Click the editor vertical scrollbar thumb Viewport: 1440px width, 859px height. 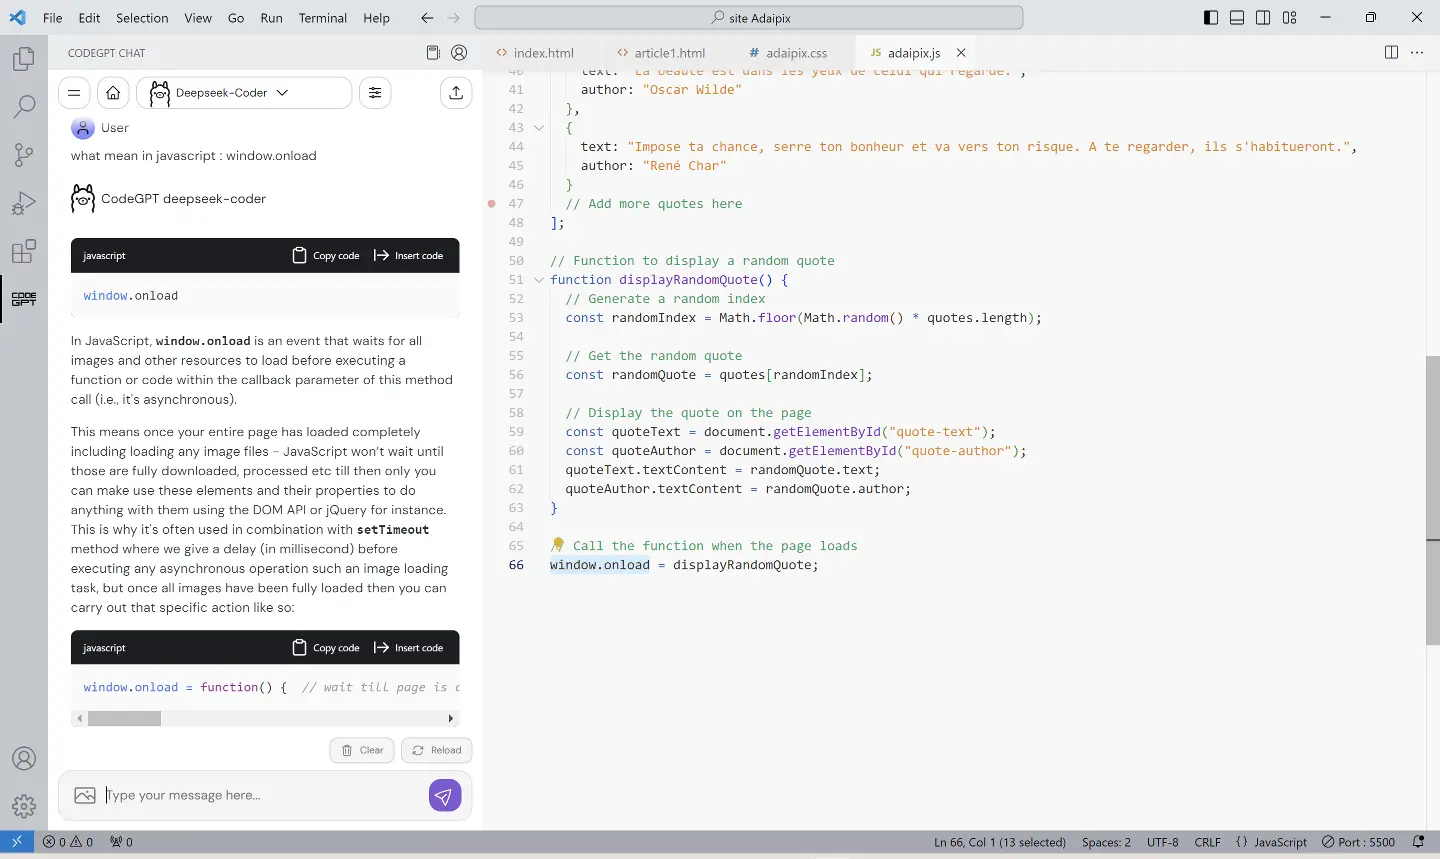(x=1433, y=500)
